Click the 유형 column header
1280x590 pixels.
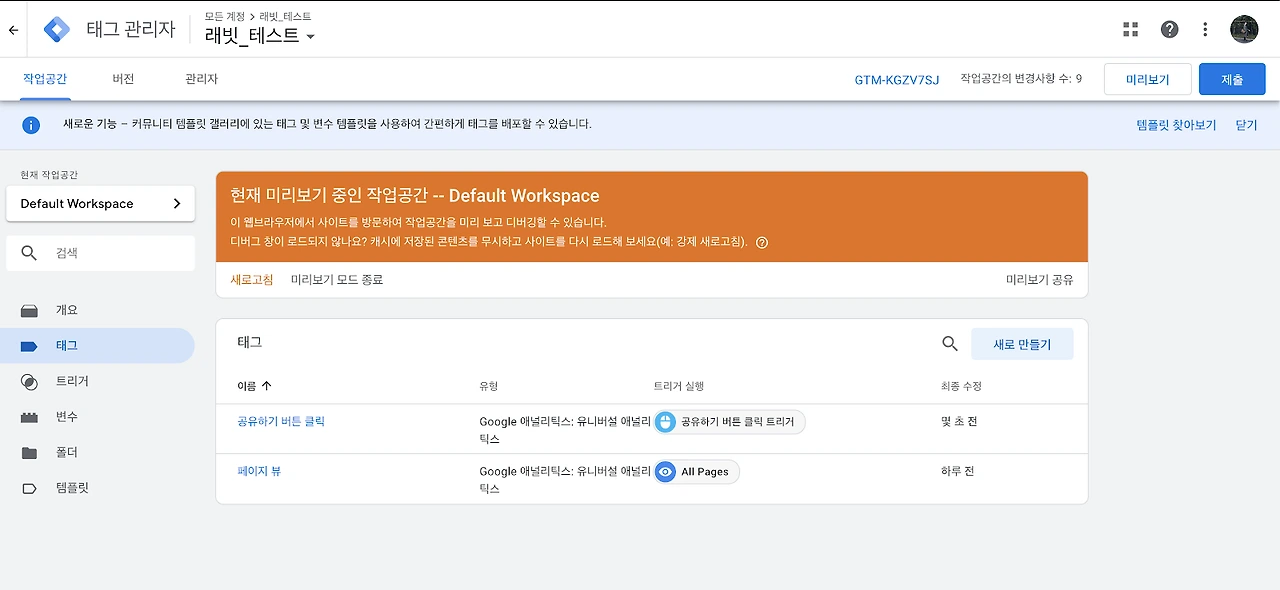click(489, 386)
